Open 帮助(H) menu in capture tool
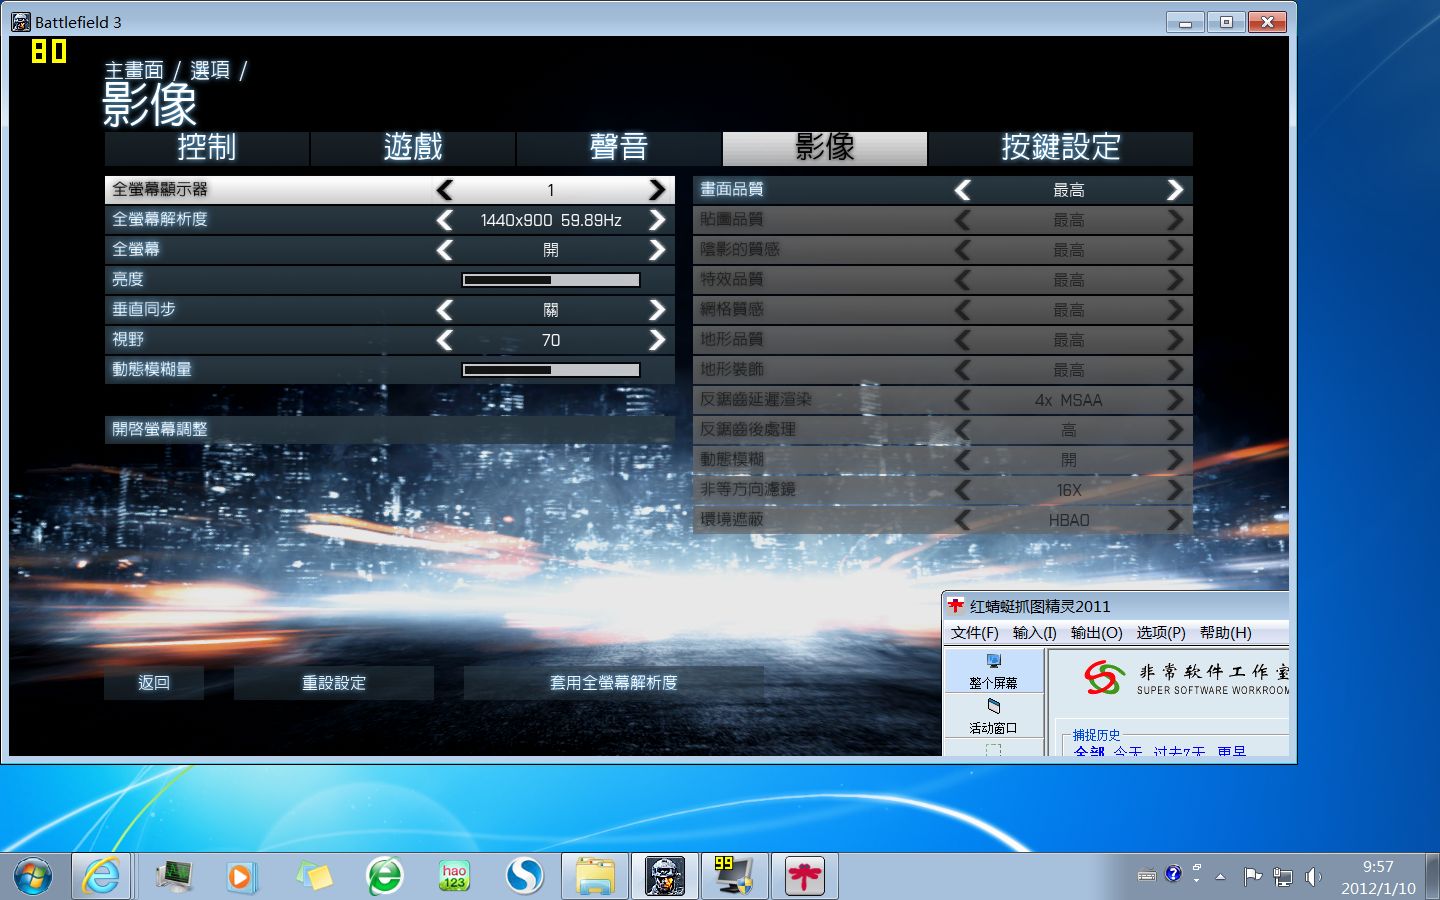Screen dimensions: 1440x900 click(x=1226, y=633)
